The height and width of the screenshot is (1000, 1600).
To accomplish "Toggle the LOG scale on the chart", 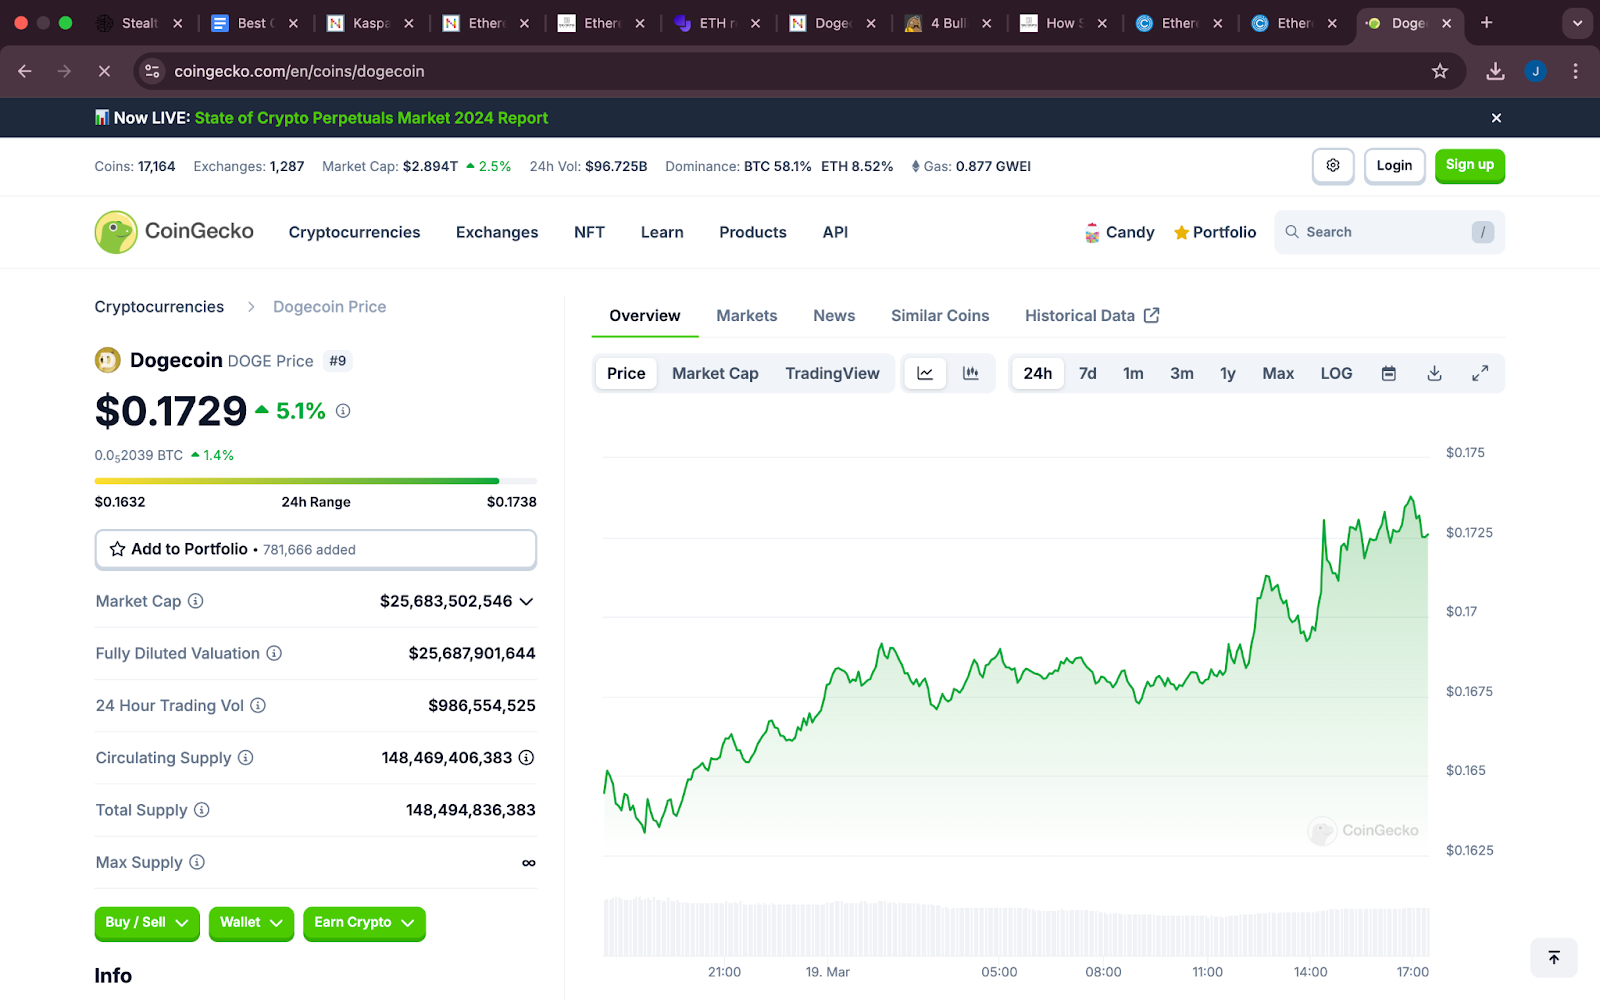I will [x=1336, y=373].
